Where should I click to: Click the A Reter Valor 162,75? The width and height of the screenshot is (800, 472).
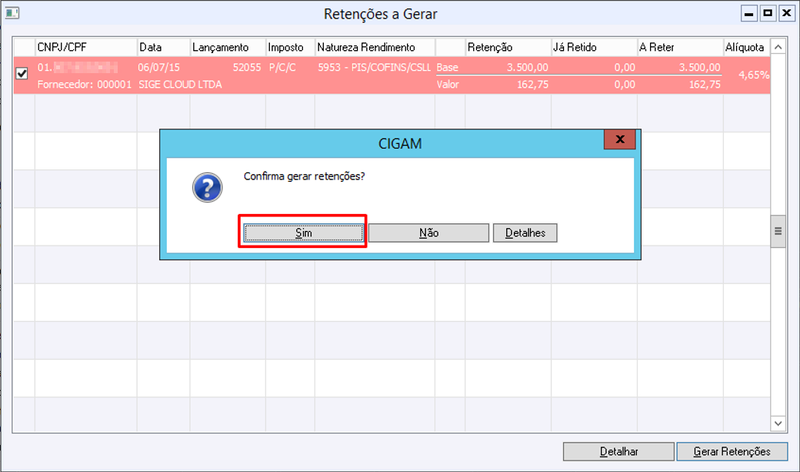705,85
